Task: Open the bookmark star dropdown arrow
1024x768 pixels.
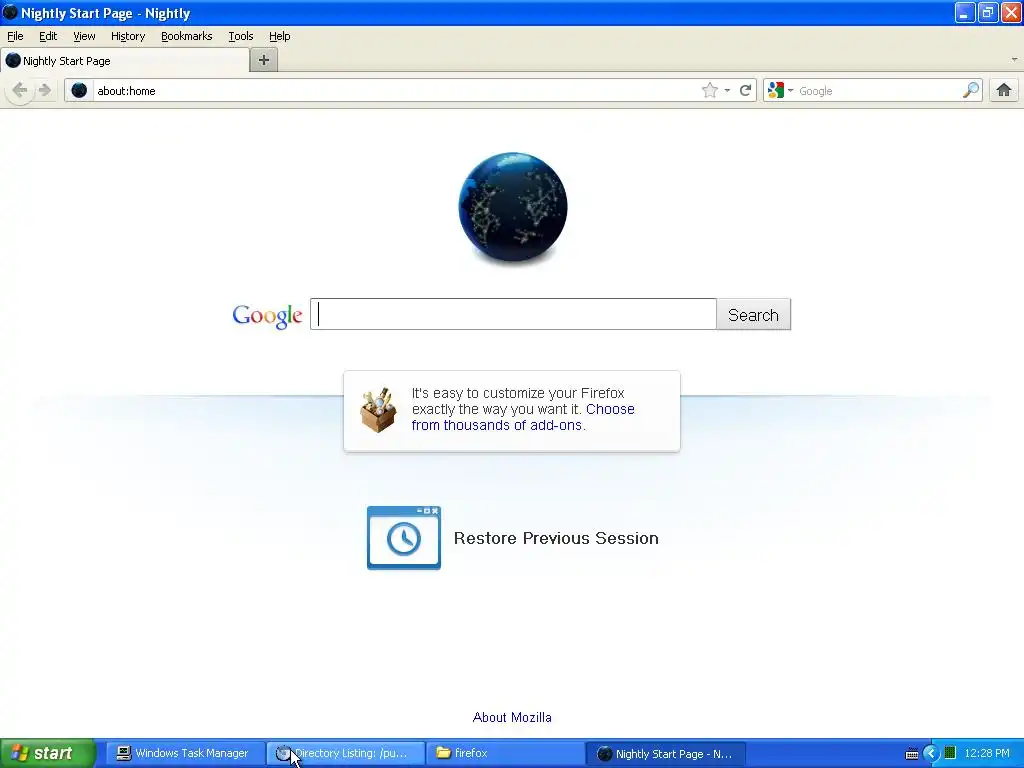Action: click(727, 91)
